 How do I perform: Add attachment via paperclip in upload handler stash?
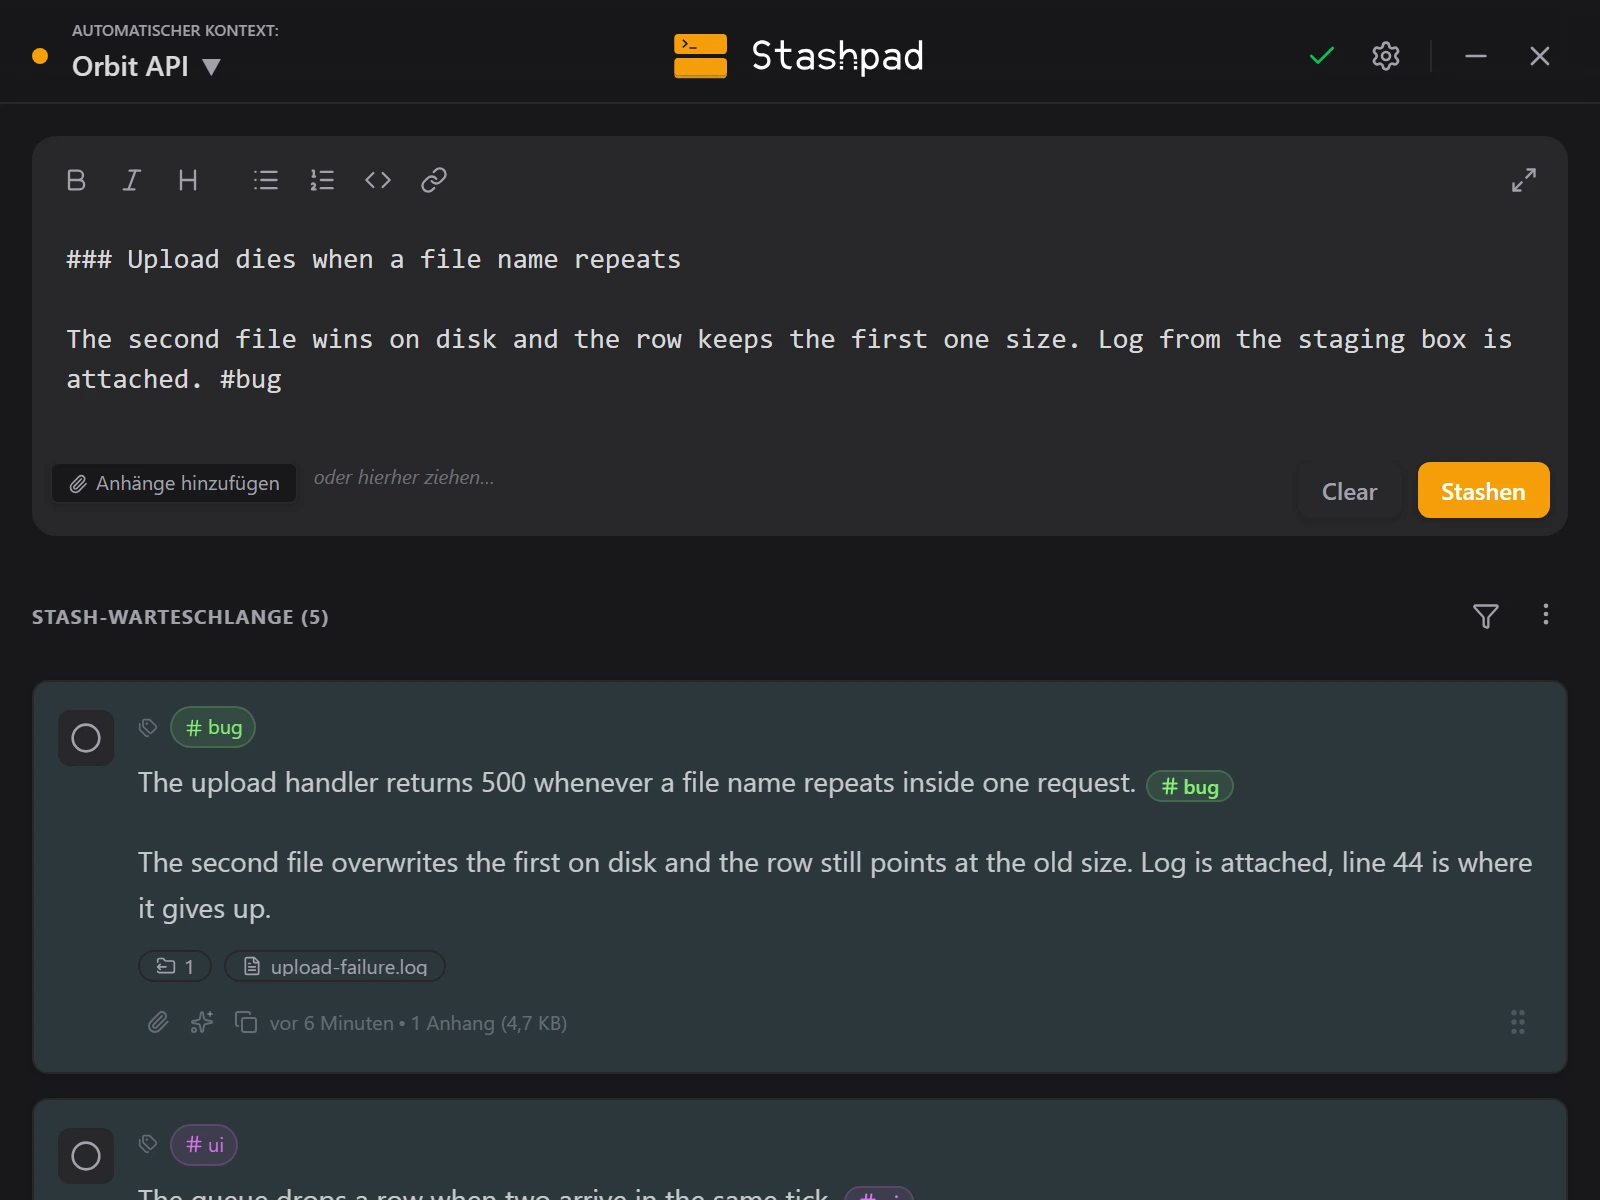(158, 1022)
